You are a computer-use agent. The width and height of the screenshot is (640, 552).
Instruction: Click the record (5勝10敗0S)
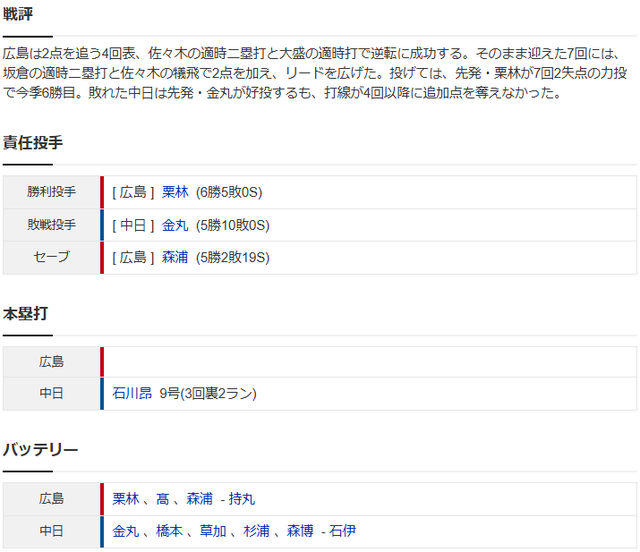[233, 225]
